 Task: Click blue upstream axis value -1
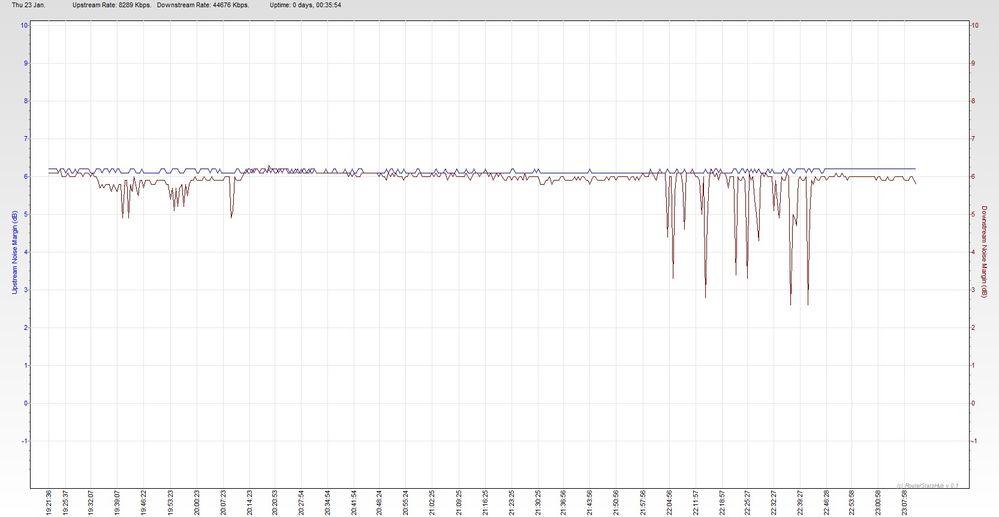coord(24,441)
